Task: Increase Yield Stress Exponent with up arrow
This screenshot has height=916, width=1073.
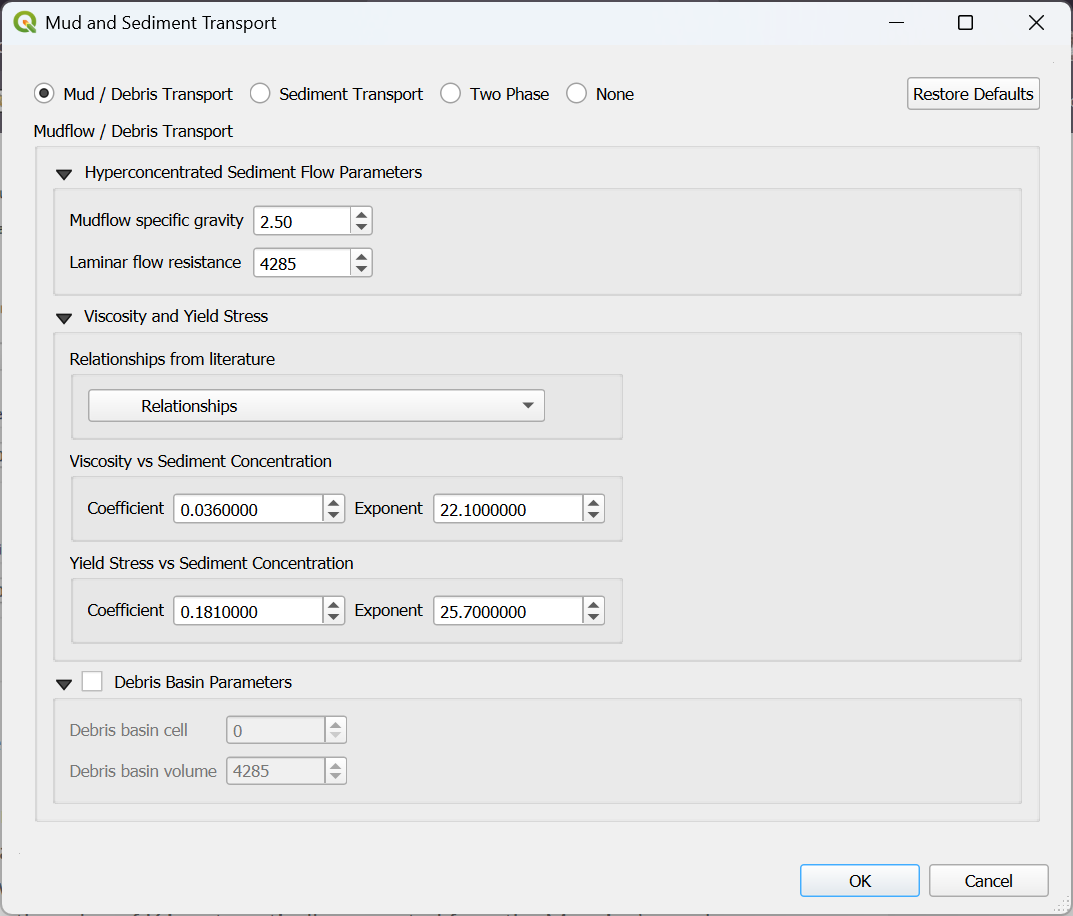Action: point(593,604)
